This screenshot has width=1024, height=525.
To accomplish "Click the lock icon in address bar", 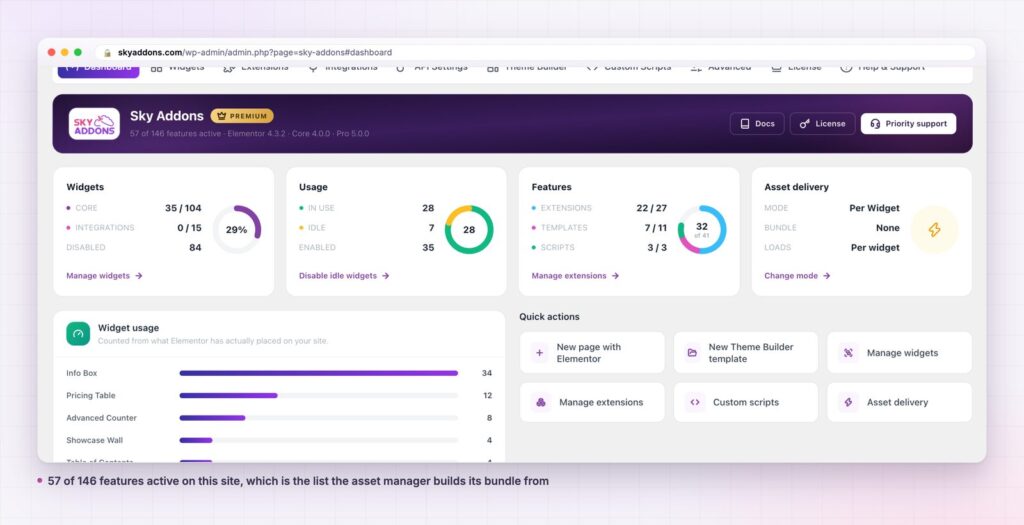I will click(108, 52).
